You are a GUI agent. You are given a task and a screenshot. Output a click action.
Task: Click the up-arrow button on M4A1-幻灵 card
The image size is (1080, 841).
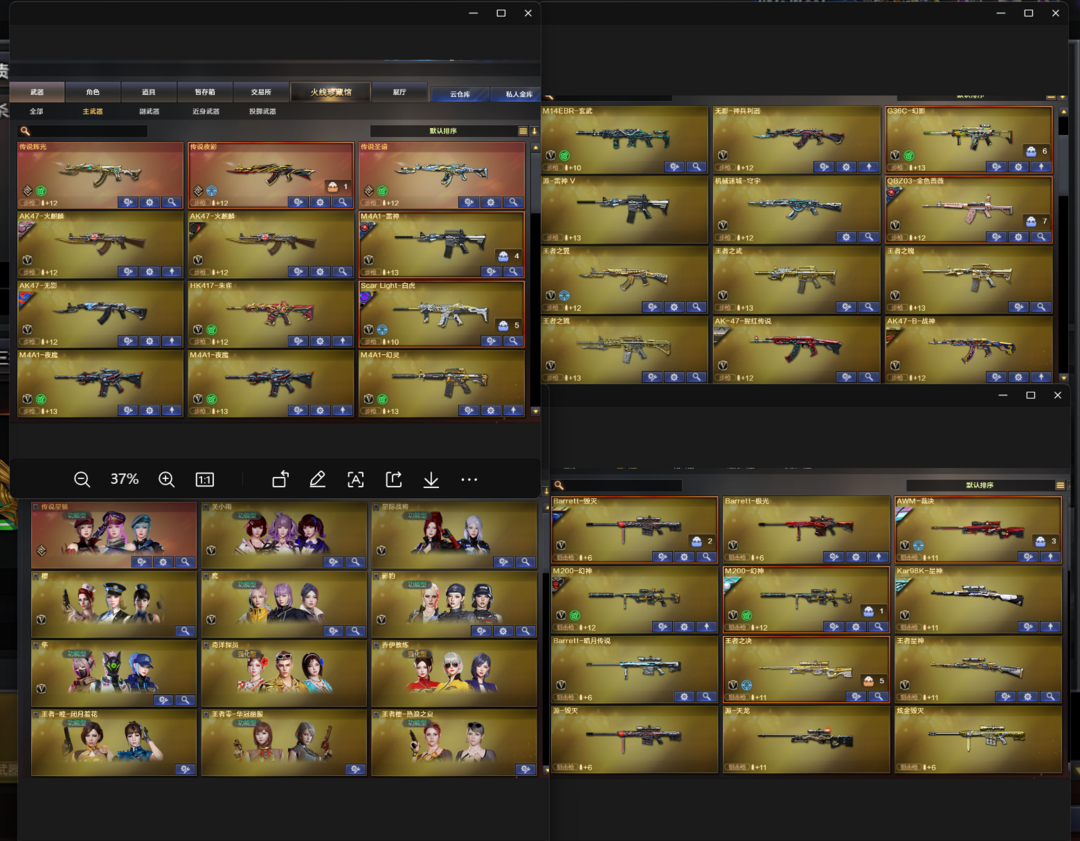513,411
